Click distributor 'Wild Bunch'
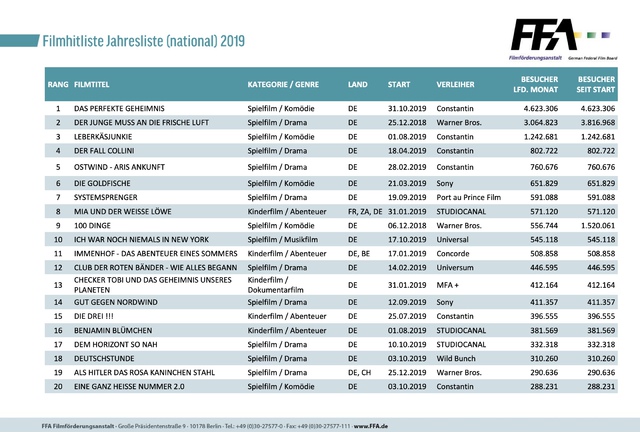Viewport: 640px width, 432px height. 456,359
